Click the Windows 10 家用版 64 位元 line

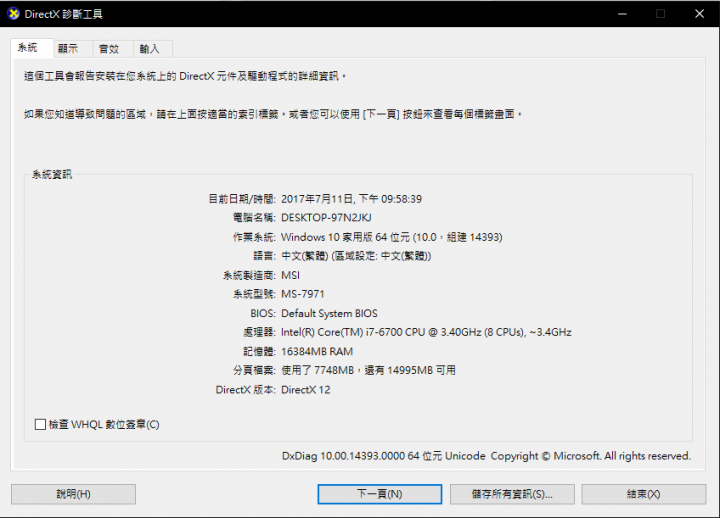392,237
